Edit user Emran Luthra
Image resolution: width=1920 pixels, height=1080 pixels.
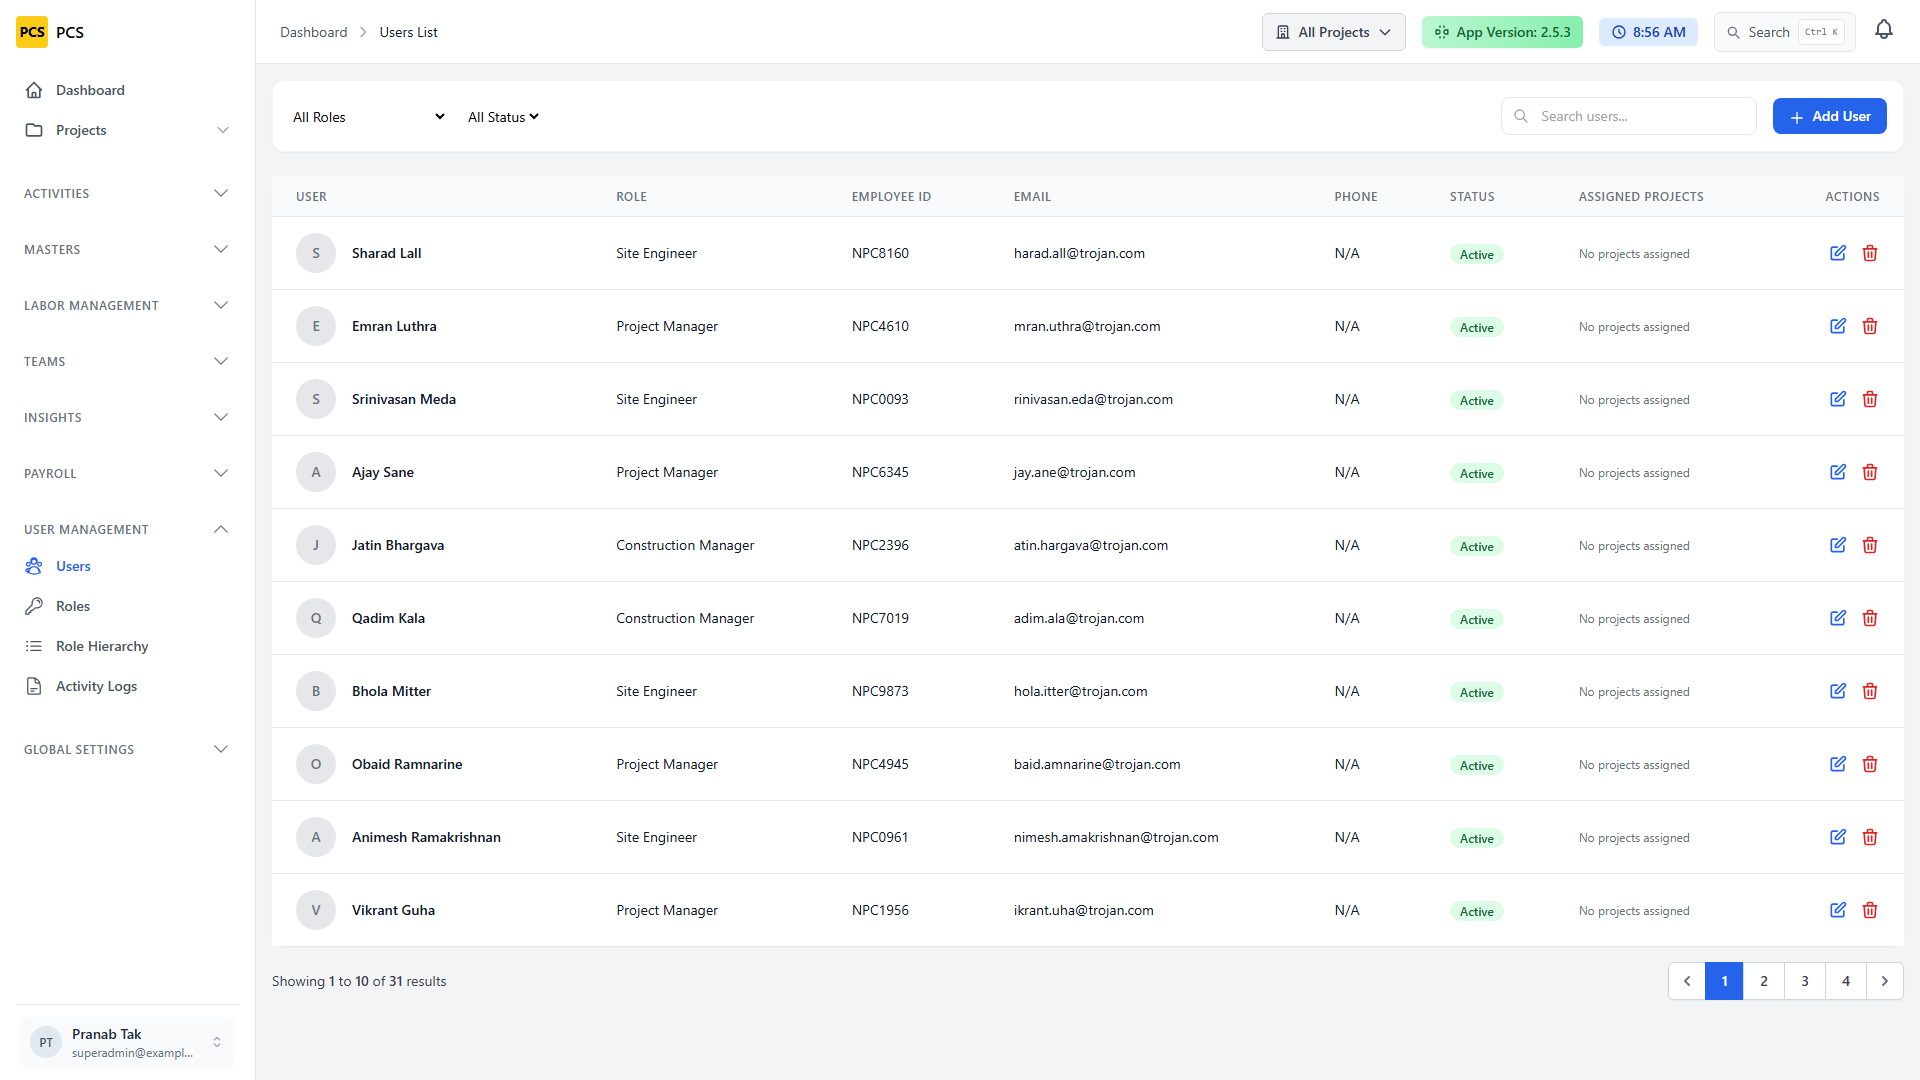click(1838, 326)
